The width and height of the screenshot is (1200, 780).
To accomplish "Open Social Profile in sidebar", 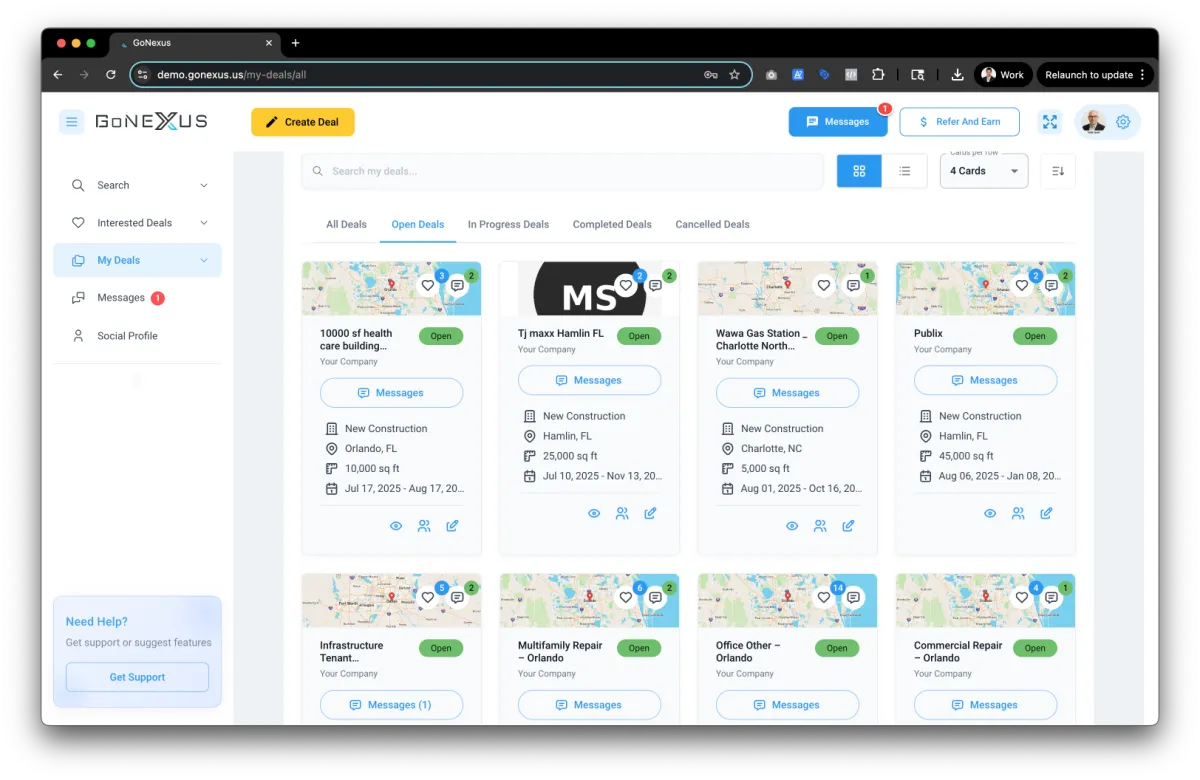I will 138,336.
